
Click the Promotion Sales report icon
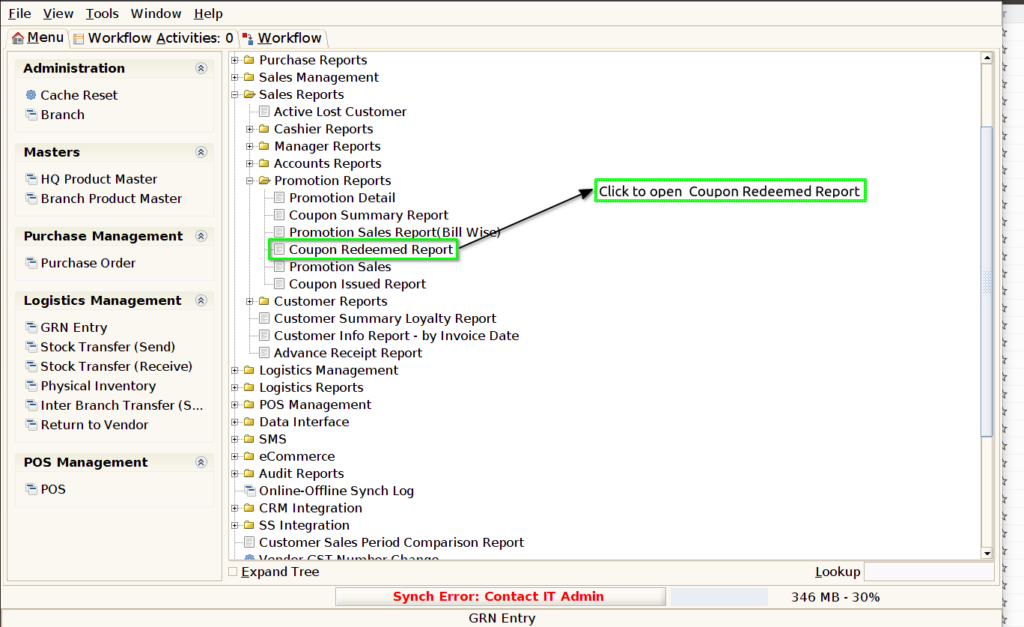click(280, 266)
